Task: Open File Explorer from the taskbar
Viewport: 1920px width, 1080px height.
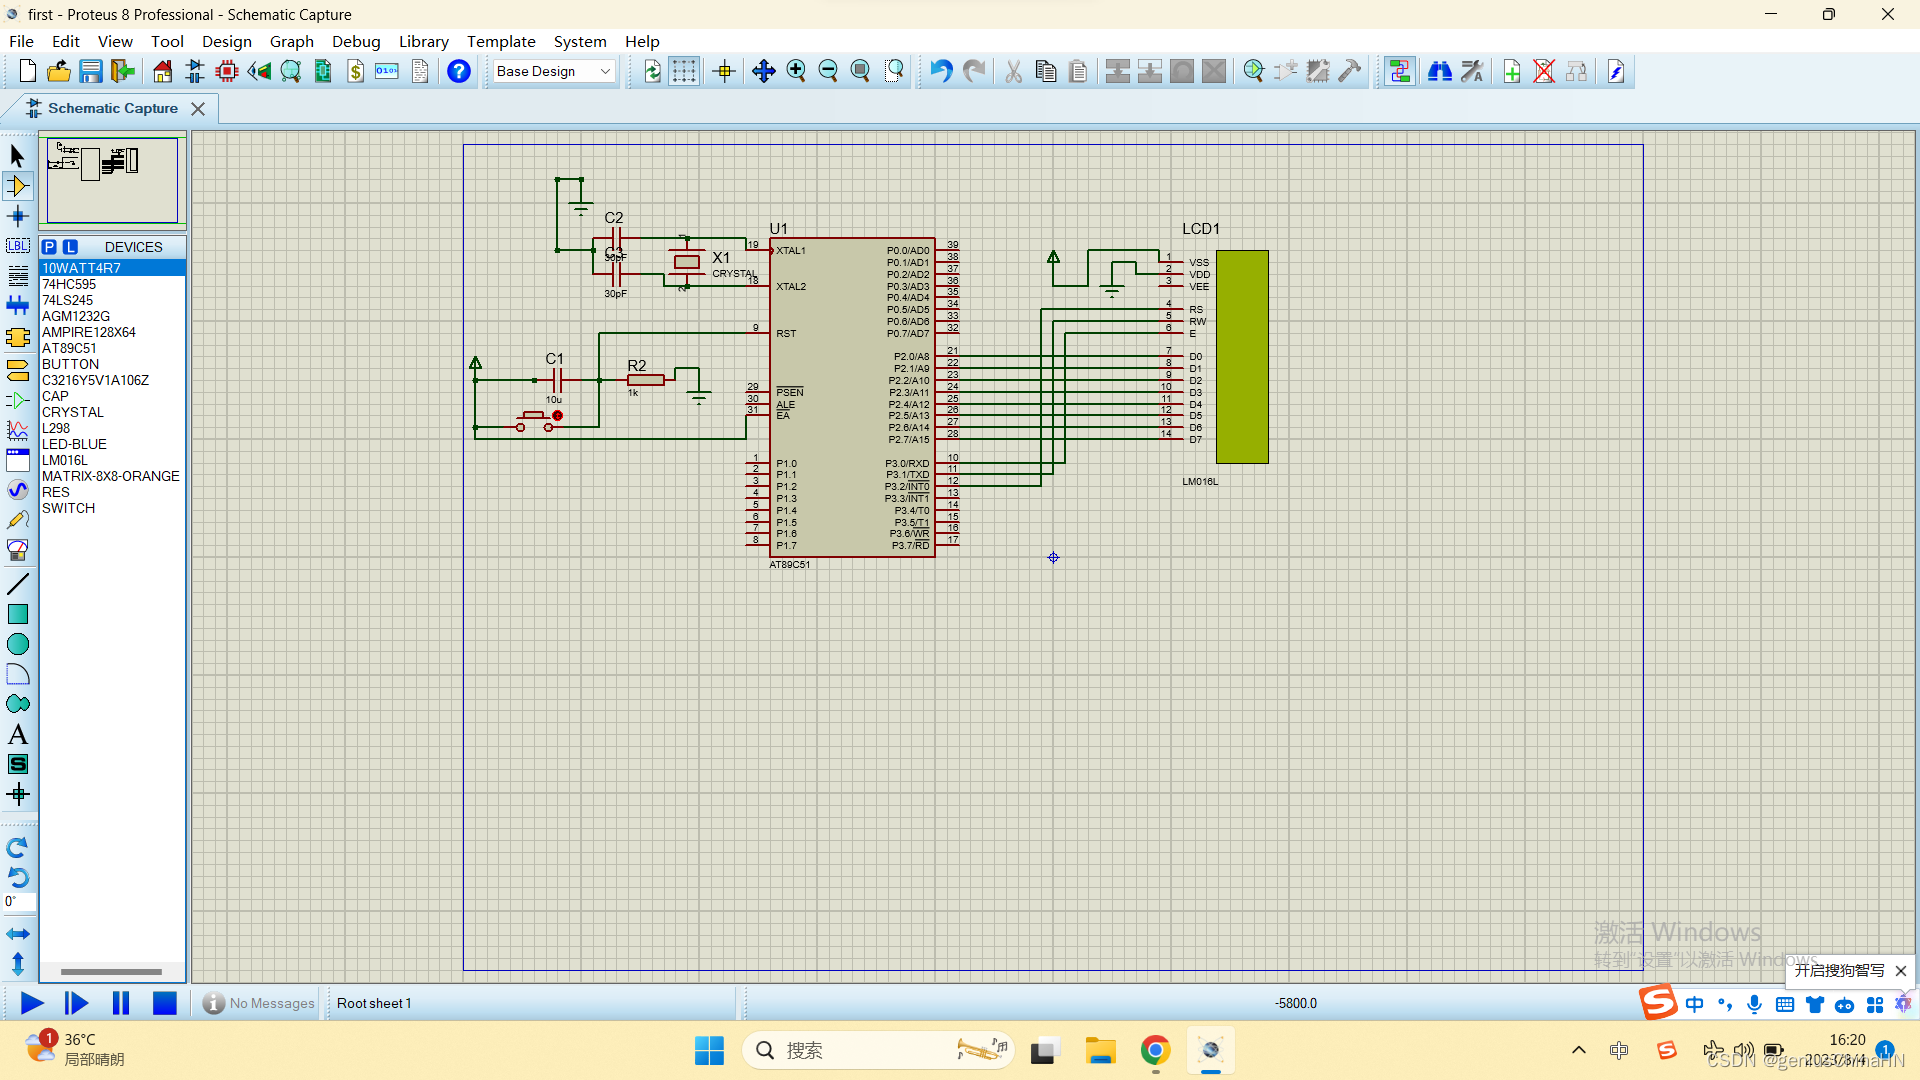Action: pos(1100,1051)
